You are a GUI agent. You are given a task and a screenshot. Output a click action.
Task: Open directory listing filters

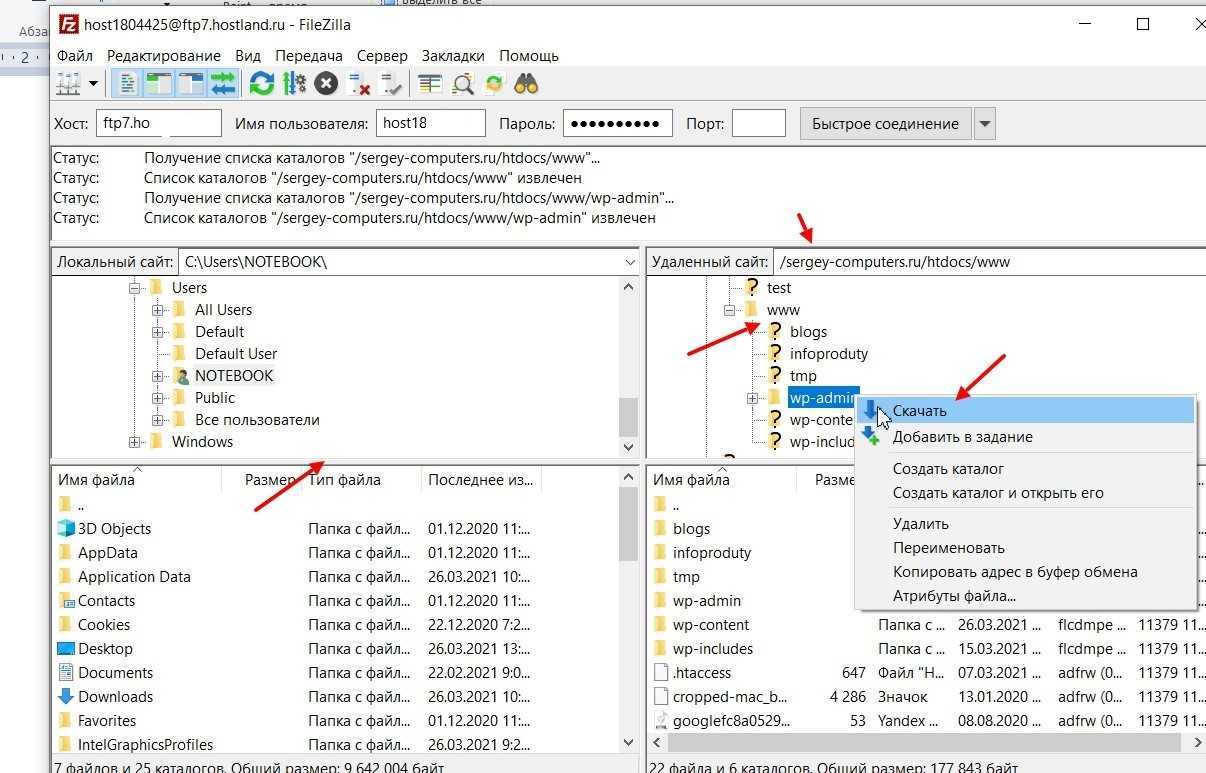pos(430,84)
